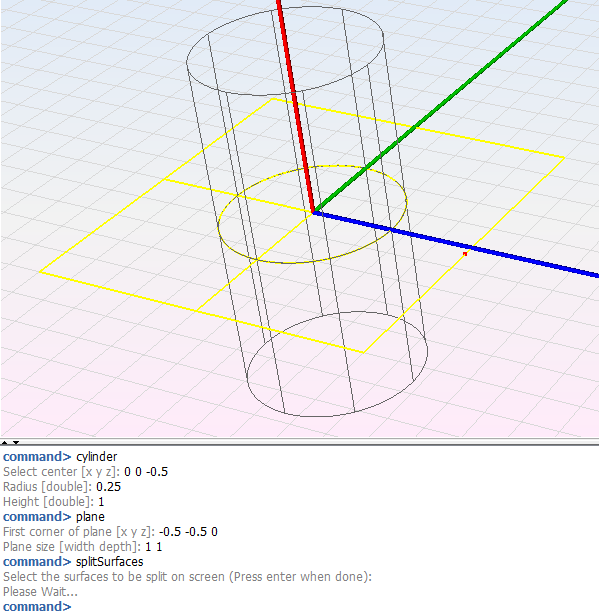599x614 pixels.
Task: Click the origin where the three axes meet
Action: pos(314,212)
